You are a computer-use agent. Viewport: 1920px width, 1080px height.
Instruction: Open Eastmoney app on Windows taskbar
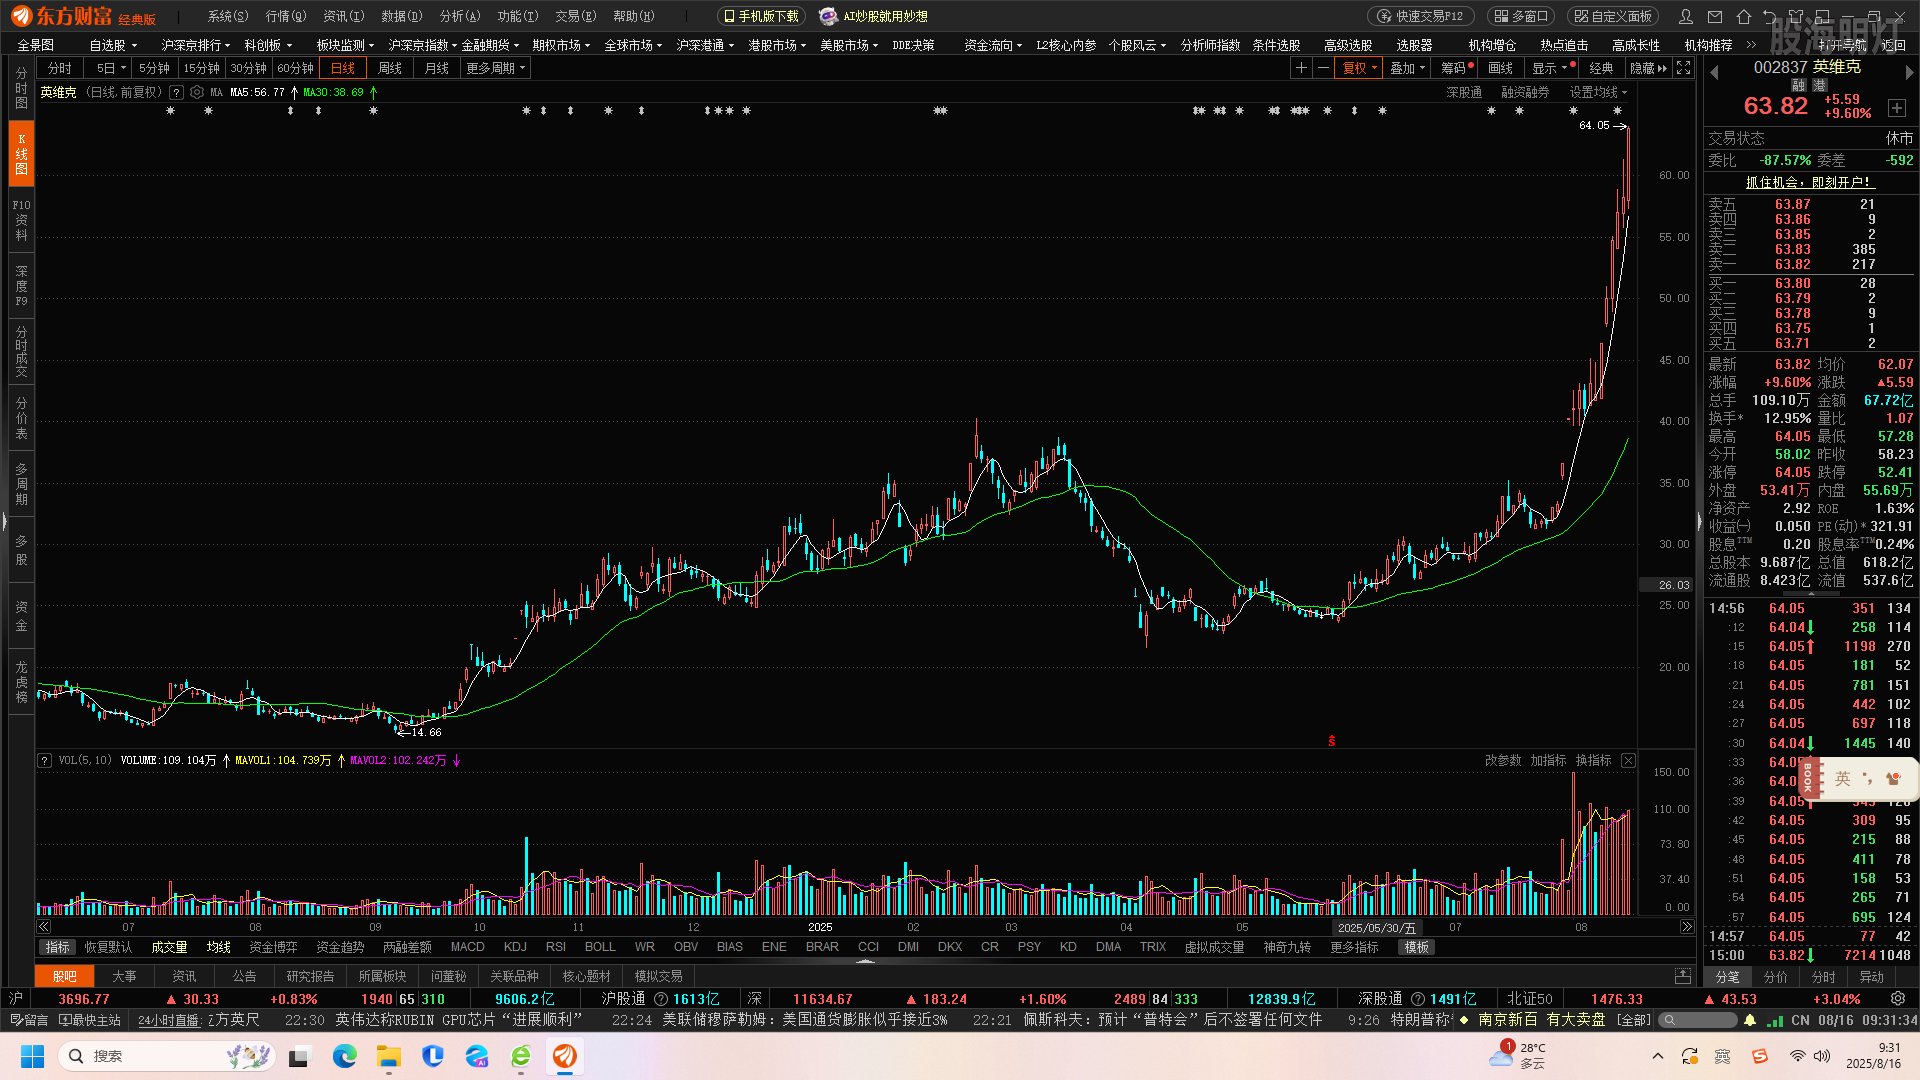pyautogui.click(x=565, y=1056)
